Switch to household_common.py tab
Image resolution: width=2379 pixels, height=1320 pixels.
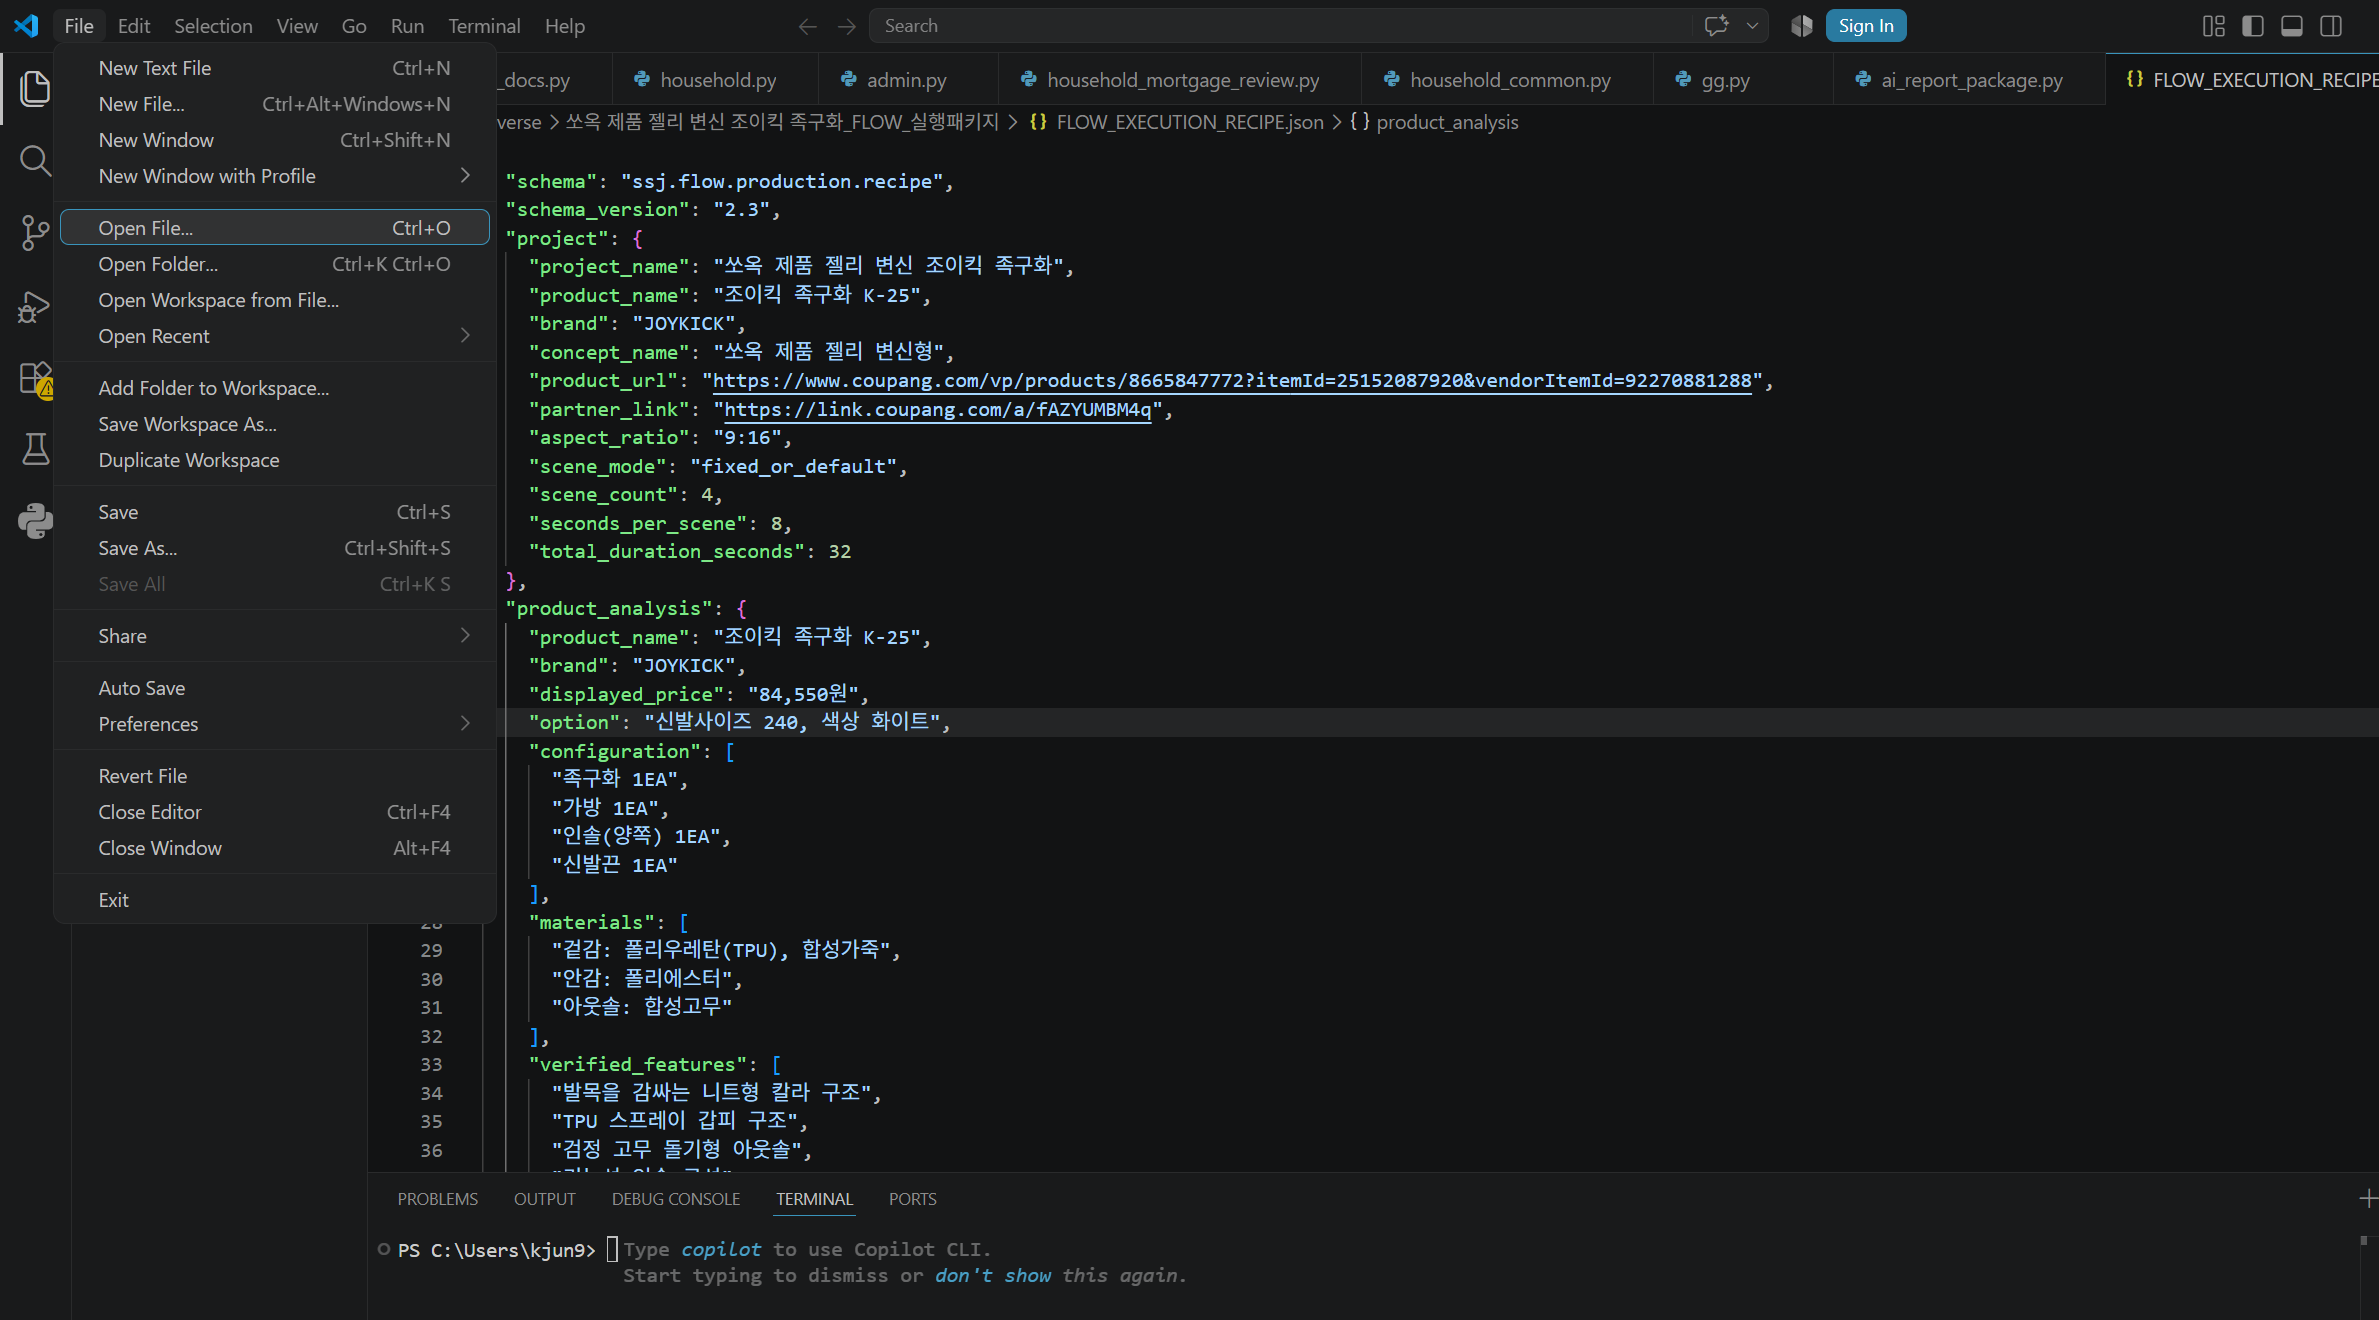pos(1508,80)
